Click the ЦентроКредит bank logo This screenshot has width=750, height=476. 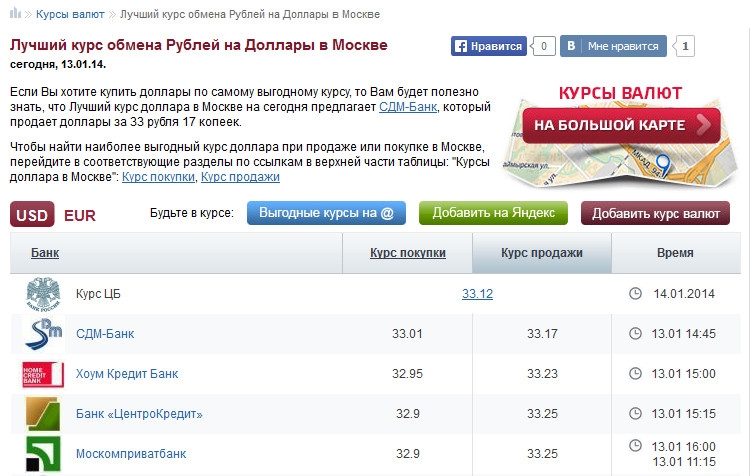43,414
